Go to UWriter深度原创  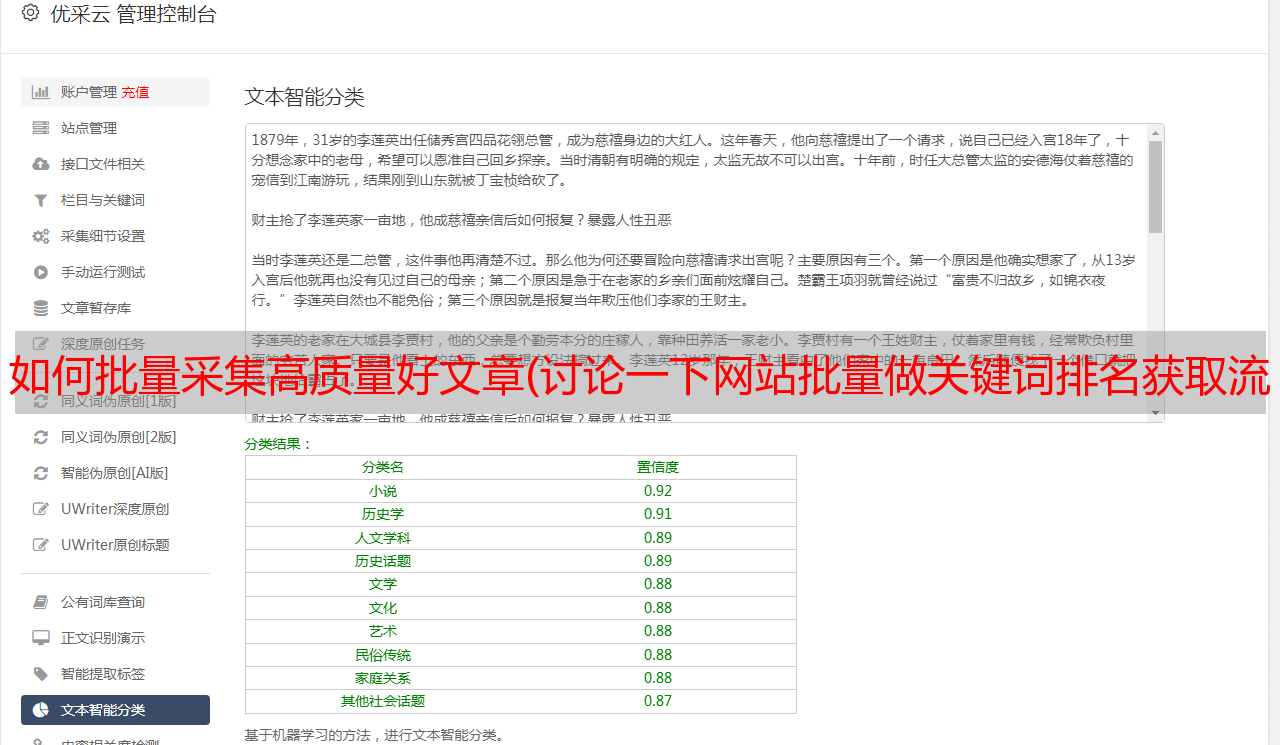click(x=115, y=509)
